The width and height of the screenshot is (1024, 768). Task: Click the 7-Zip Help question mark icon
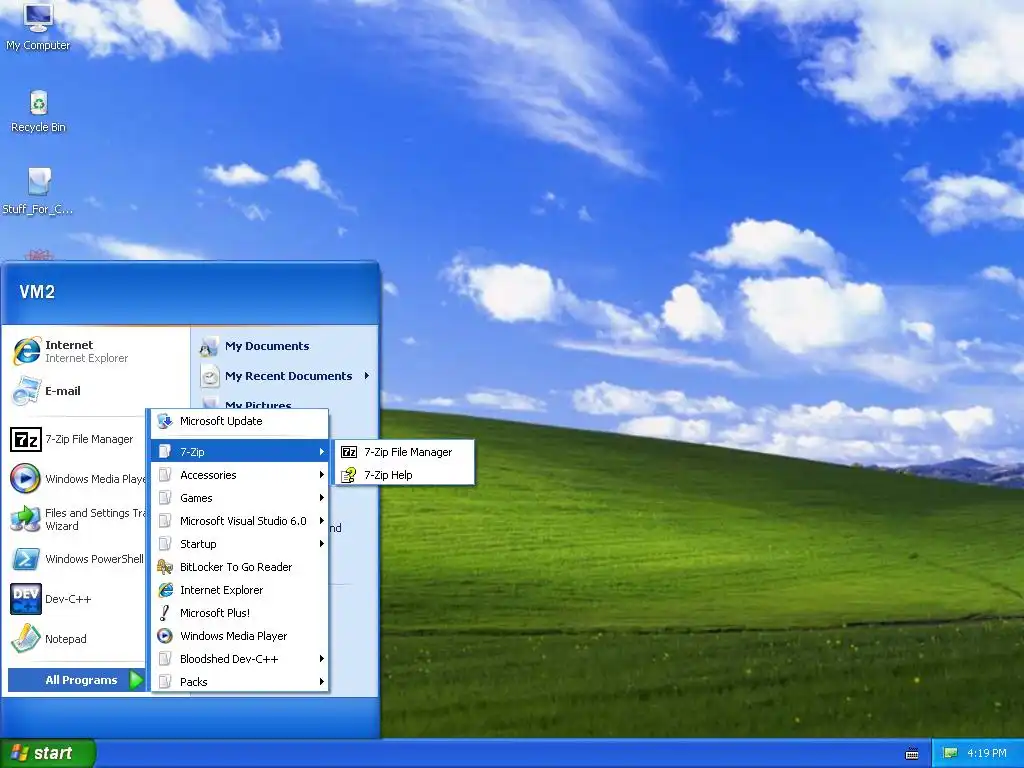[x=349, y=475]
